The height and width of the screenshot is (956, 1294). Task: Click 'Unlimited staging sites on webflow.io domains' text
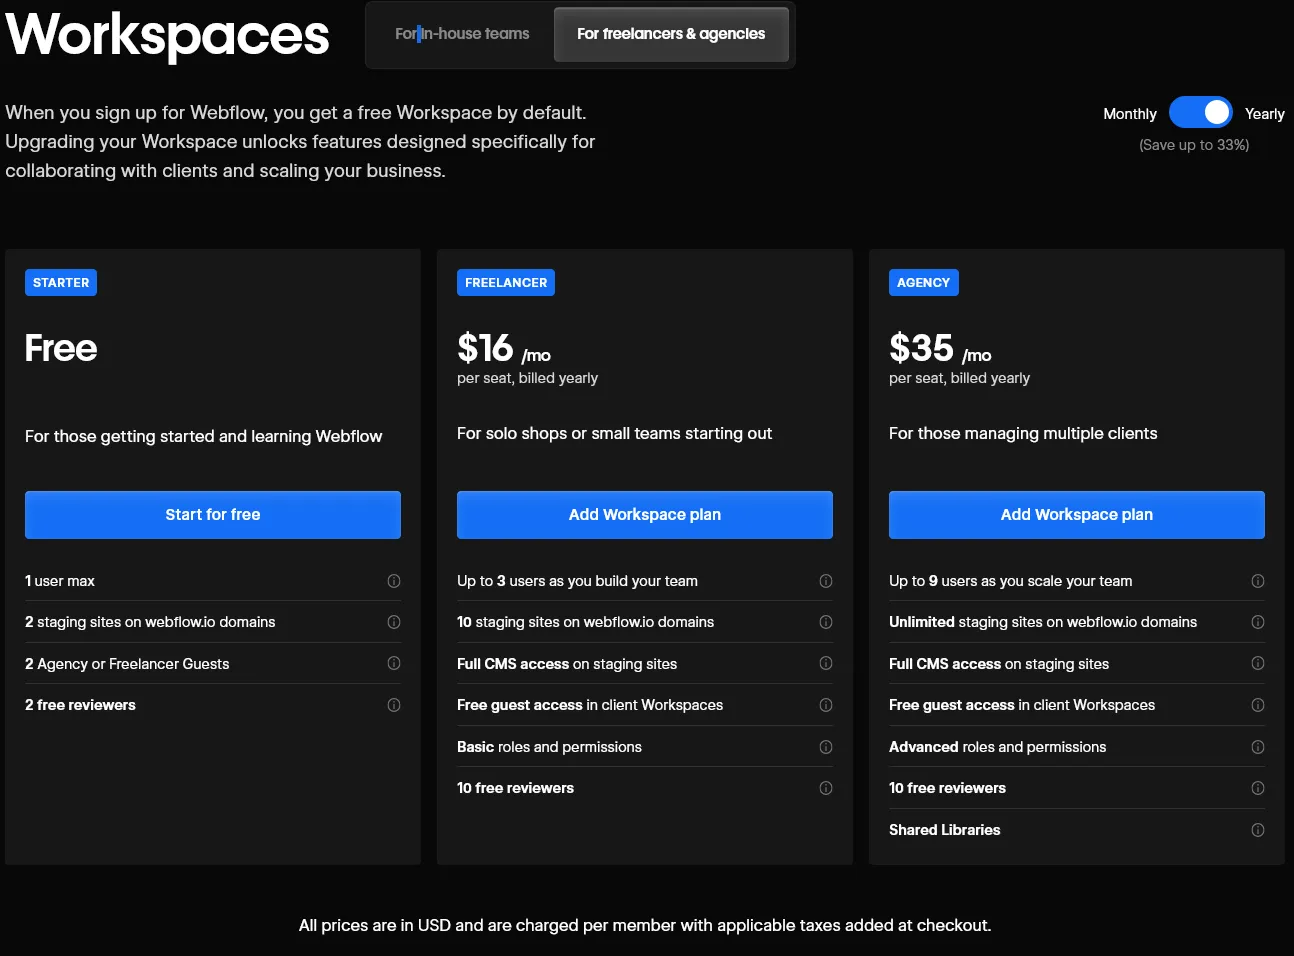coord(1043,622)
